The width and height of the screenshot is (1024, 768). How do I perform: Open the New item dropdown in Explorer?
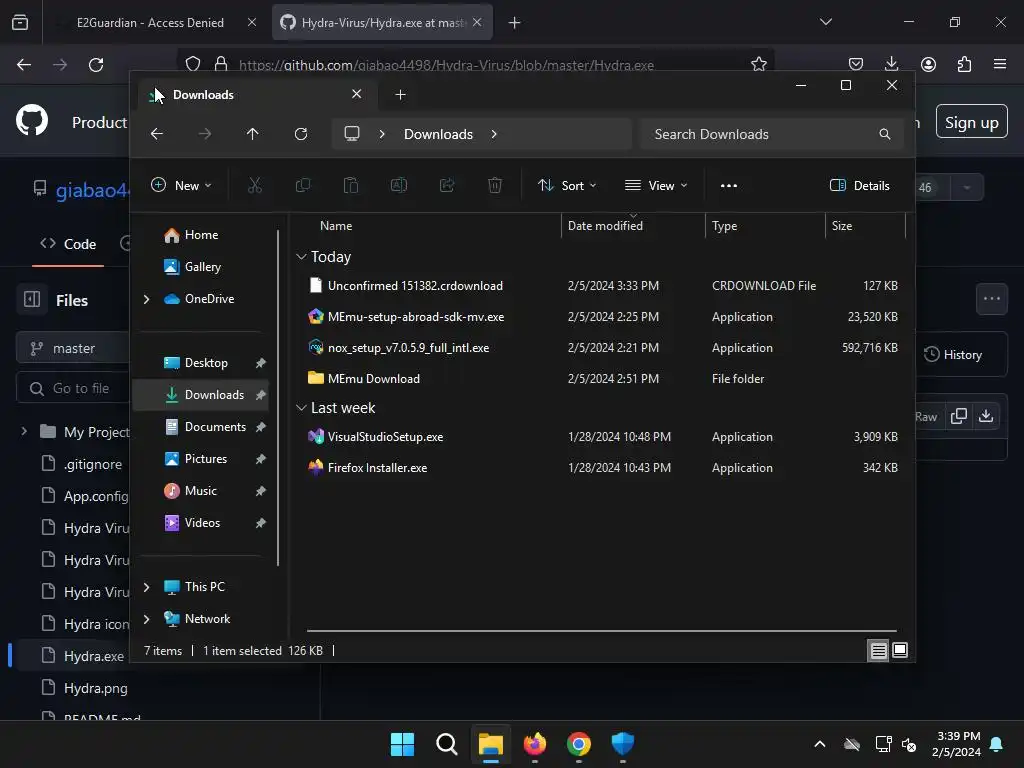(181, 185)
